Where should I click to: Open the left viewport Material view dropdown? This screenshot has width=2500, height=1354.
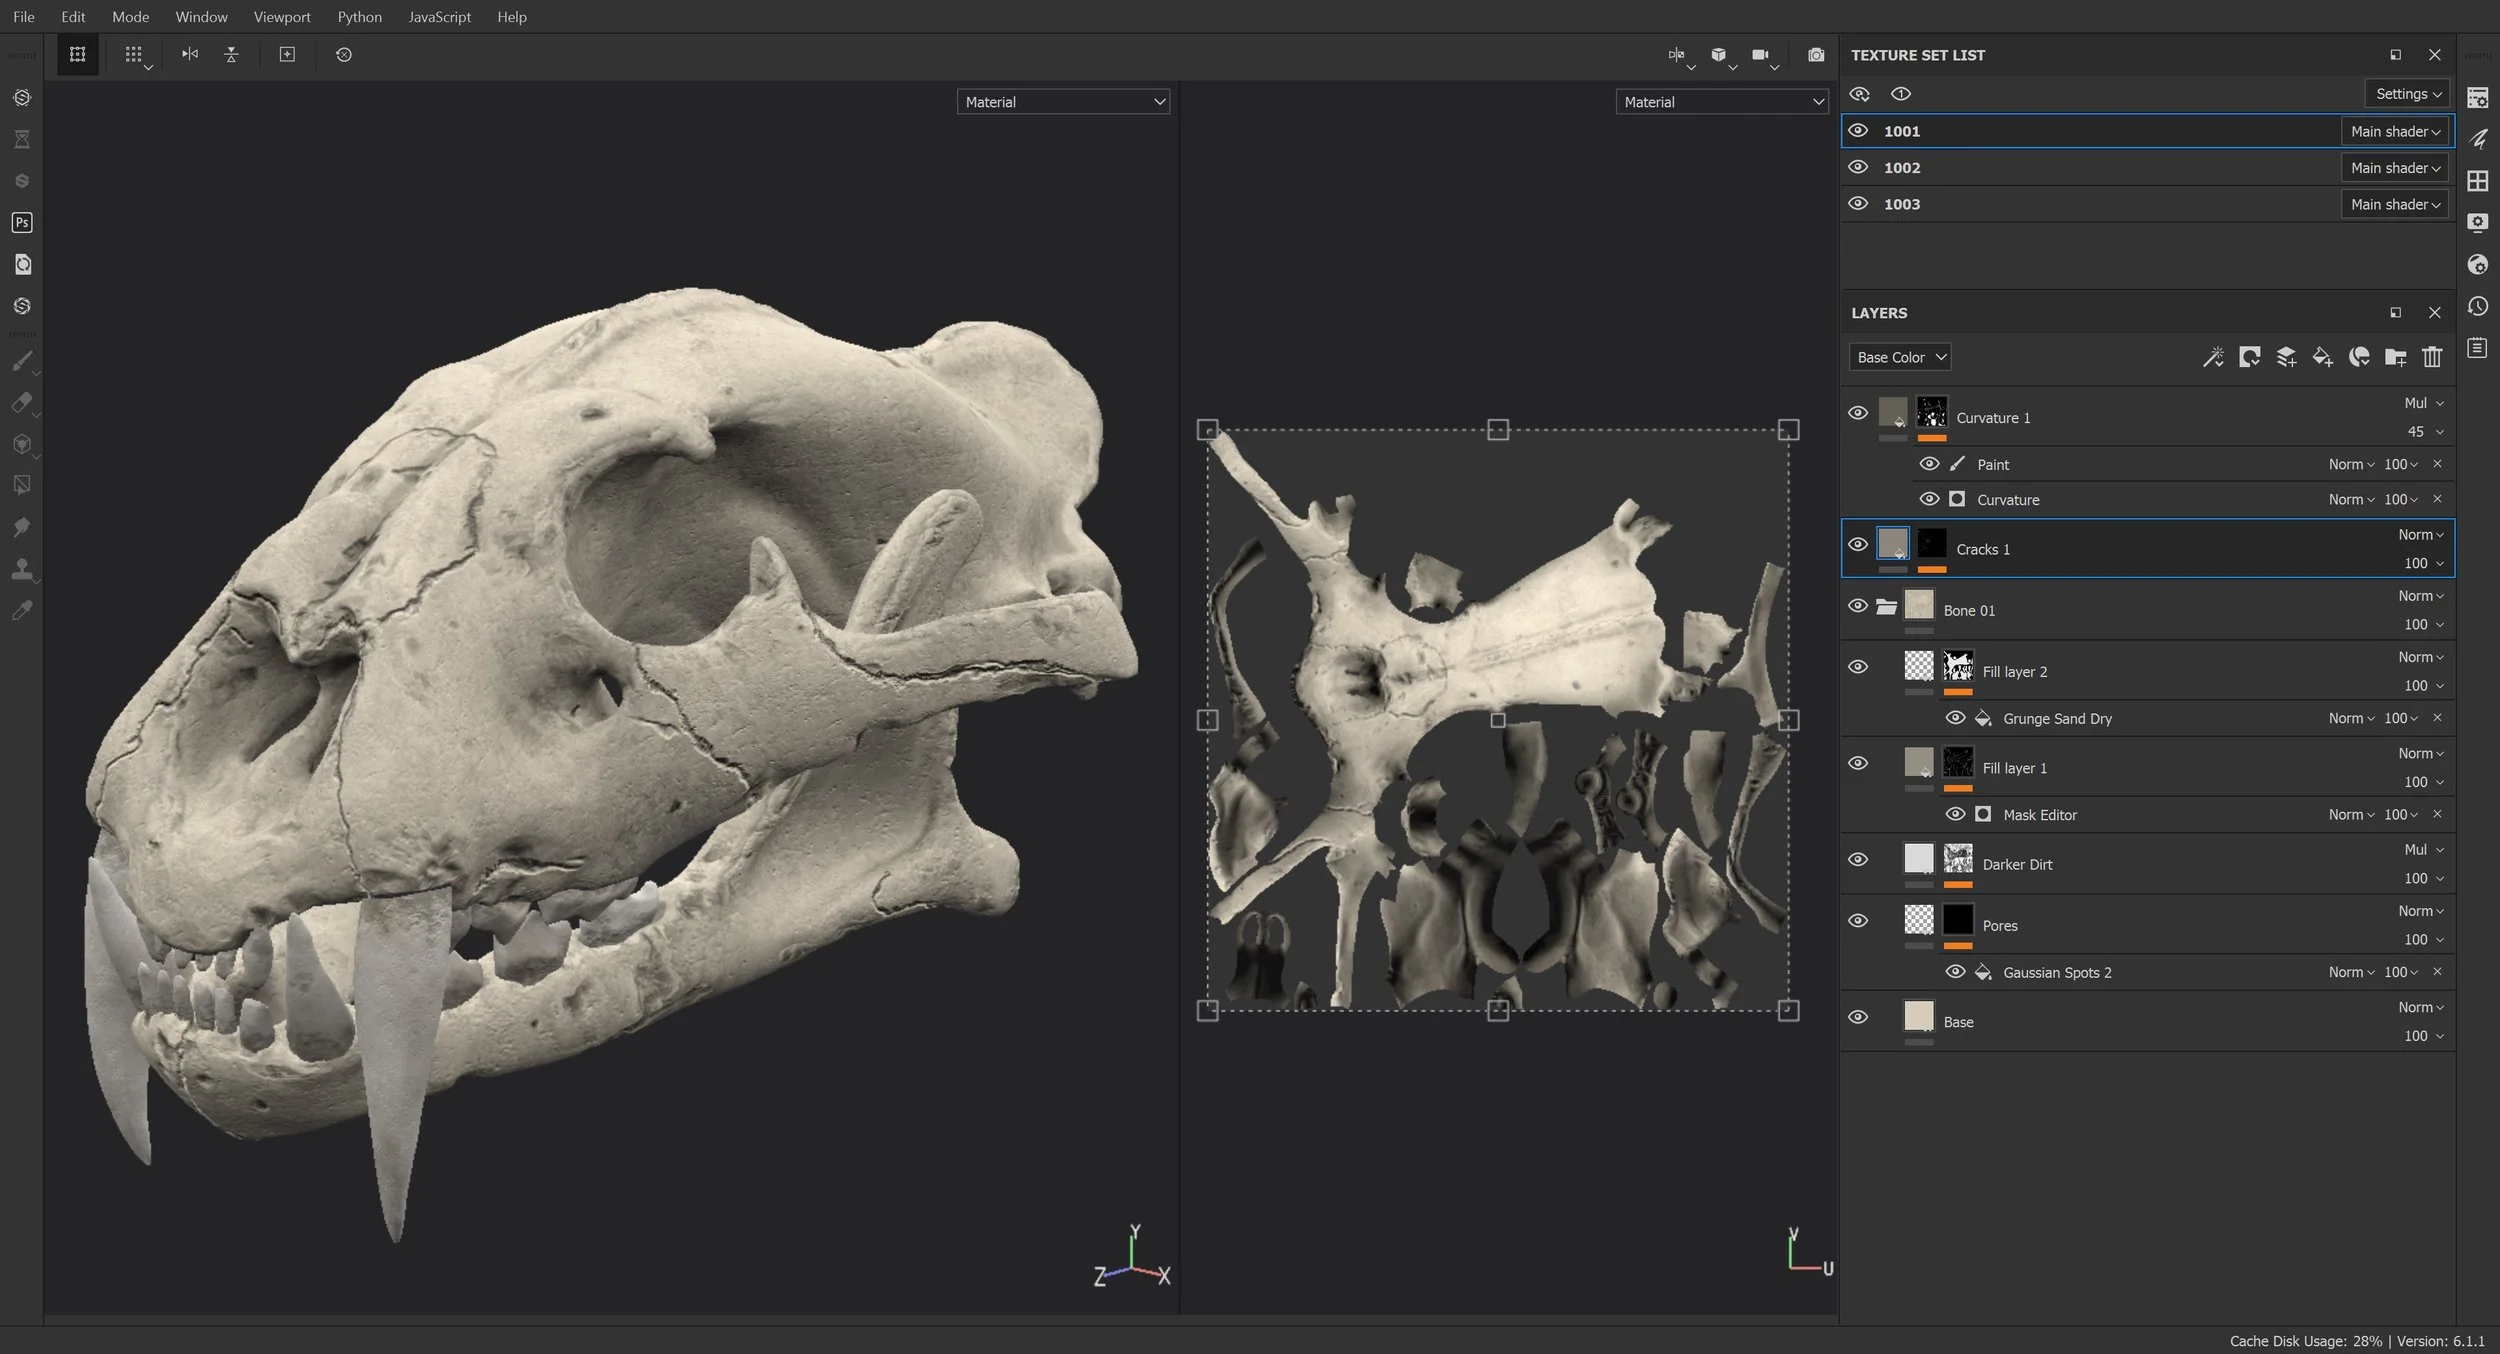pyautogui.click(x=1062, y=101)
